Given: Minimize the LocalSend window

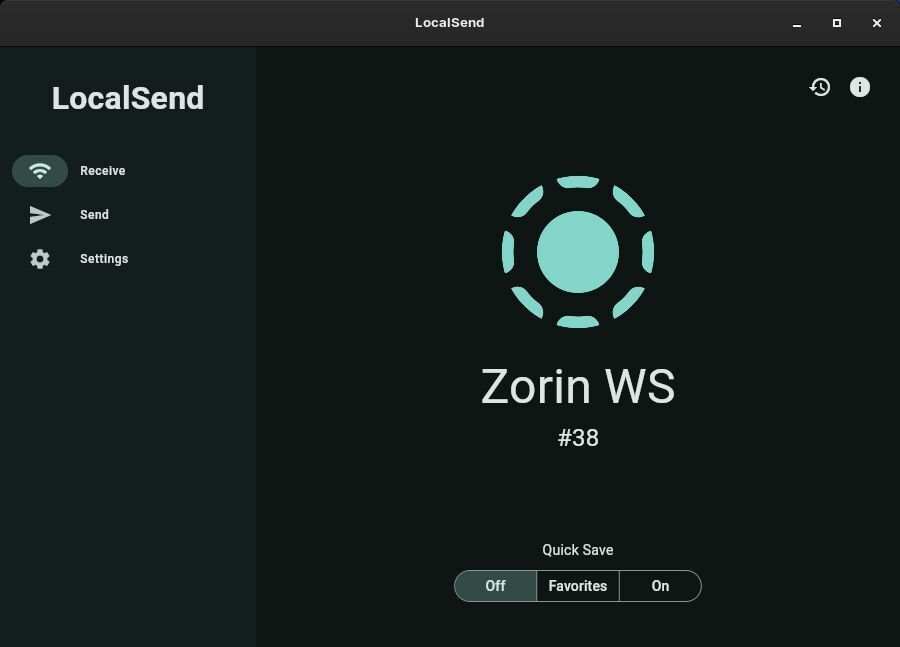Looking at the screenshot, I should [x=797, y=24].
